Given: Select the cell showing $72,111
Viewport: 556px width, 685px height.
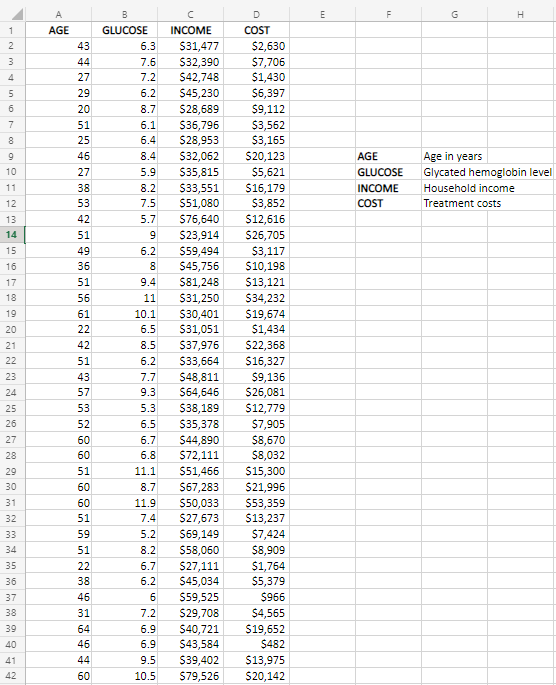Looking at the screenshot, I should tap(190, 455).
